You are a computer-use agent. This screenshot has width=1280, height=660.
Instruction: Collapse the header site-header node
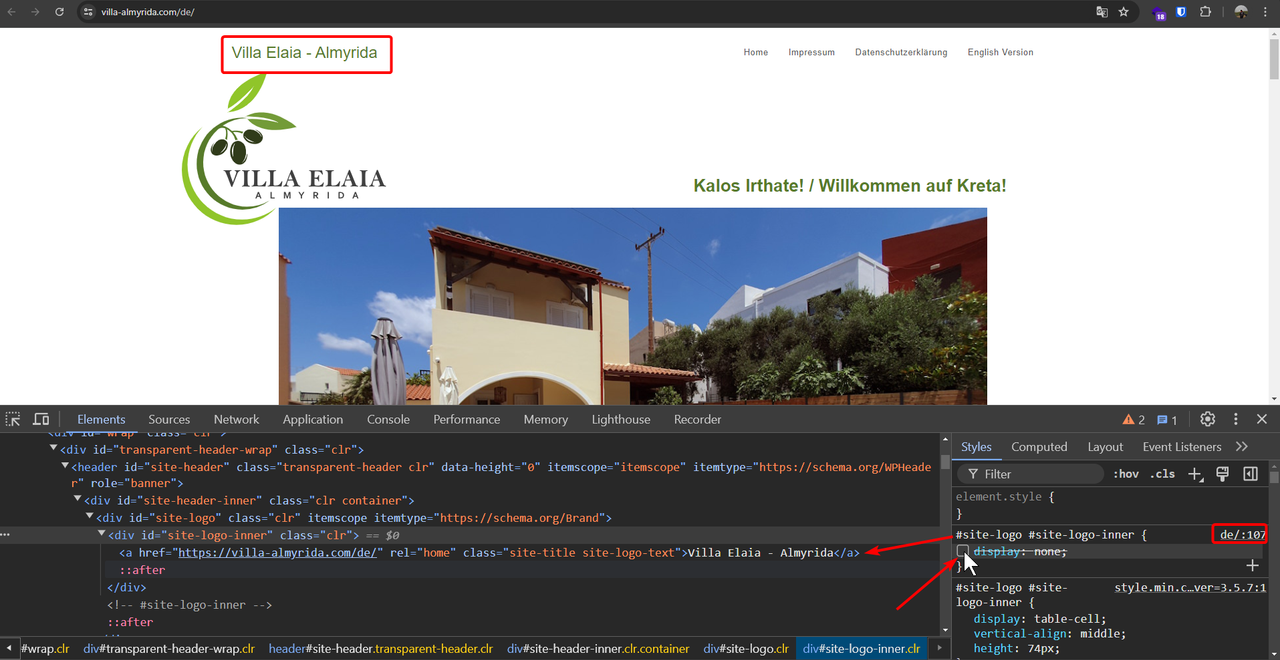coord(65,467)
